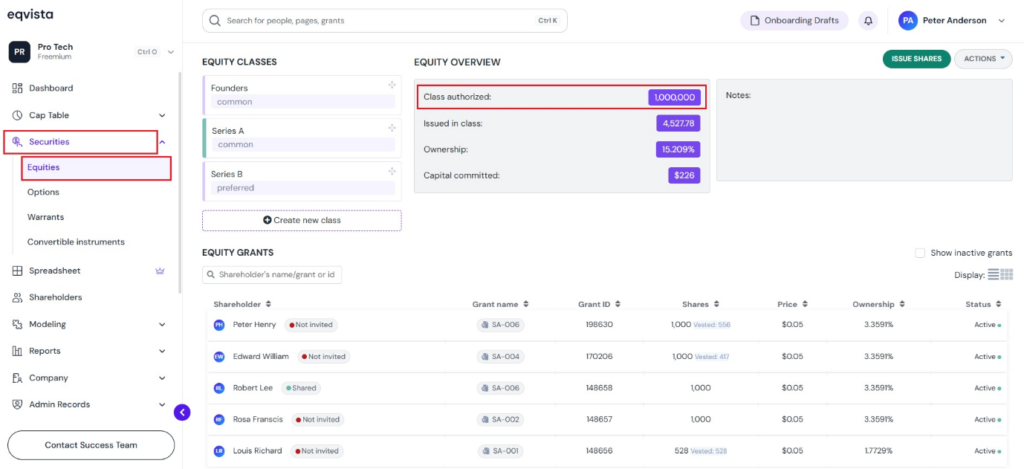This screenshot has width=1024, height=469.
Task: Sort by Ownership column
Action: [x=879, y=304]
